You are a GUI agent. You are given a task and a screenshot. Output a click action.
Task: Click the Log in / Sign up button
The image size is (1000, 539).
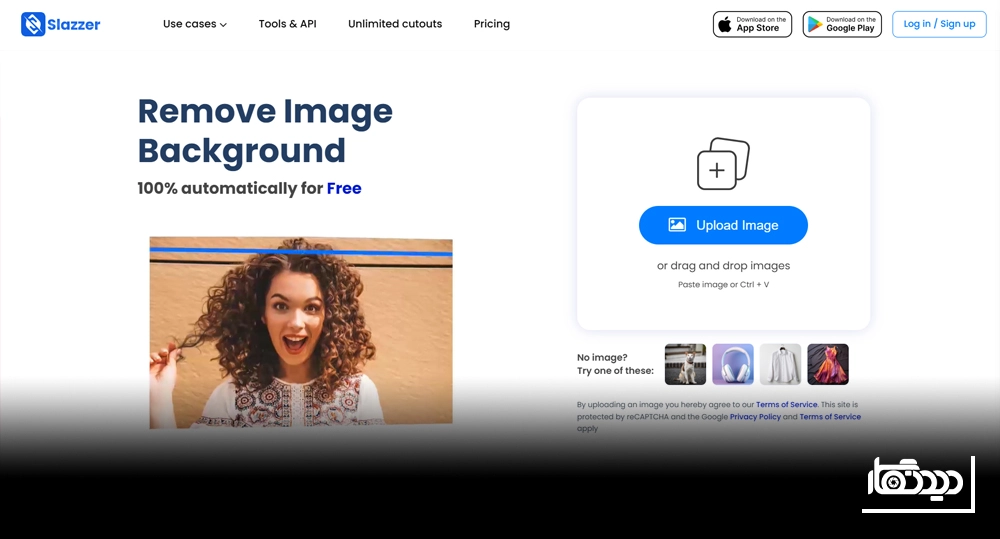coord(939,24)
